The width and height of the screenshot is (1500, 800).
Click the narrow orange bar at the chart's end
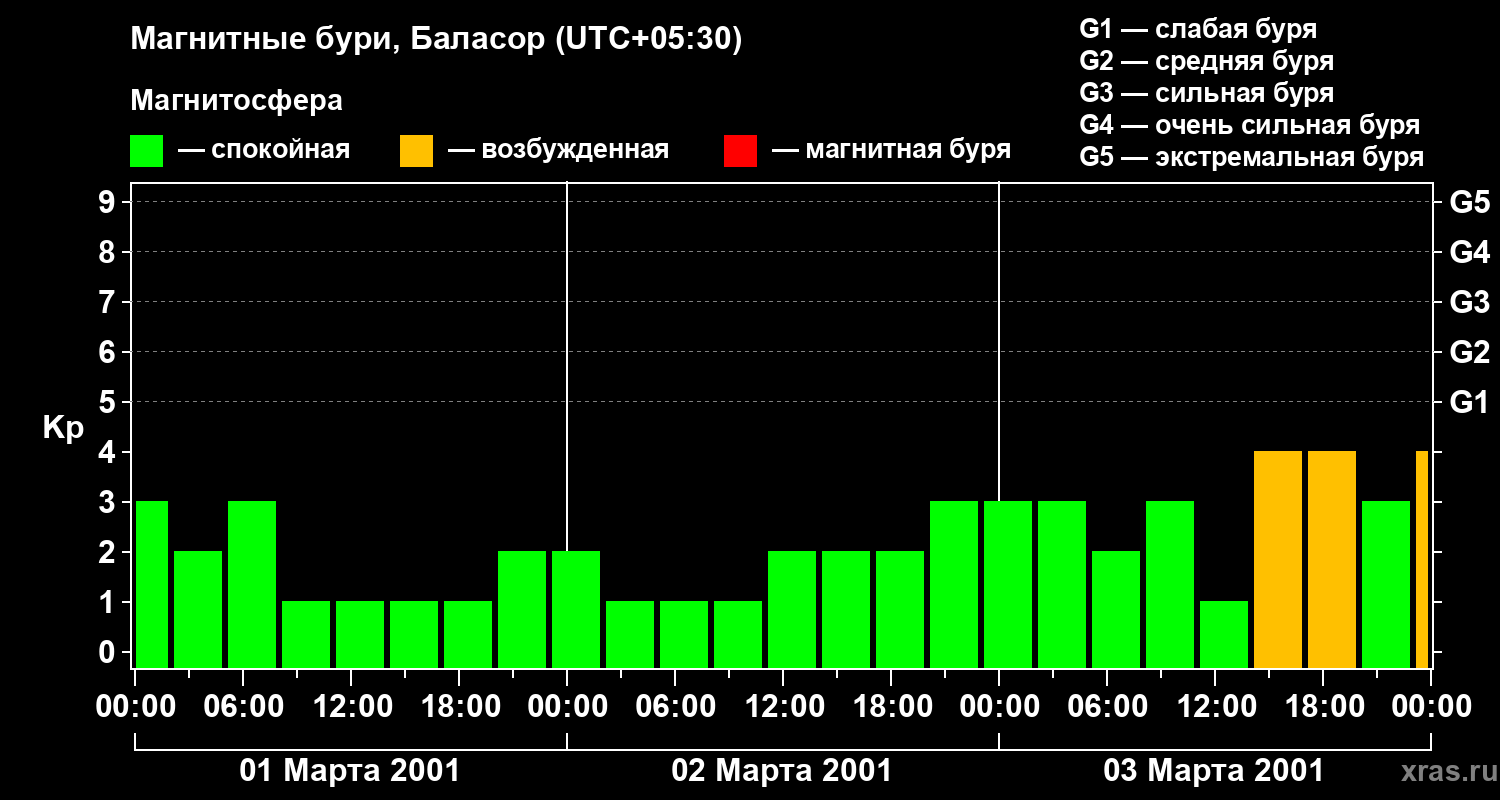1422,559
